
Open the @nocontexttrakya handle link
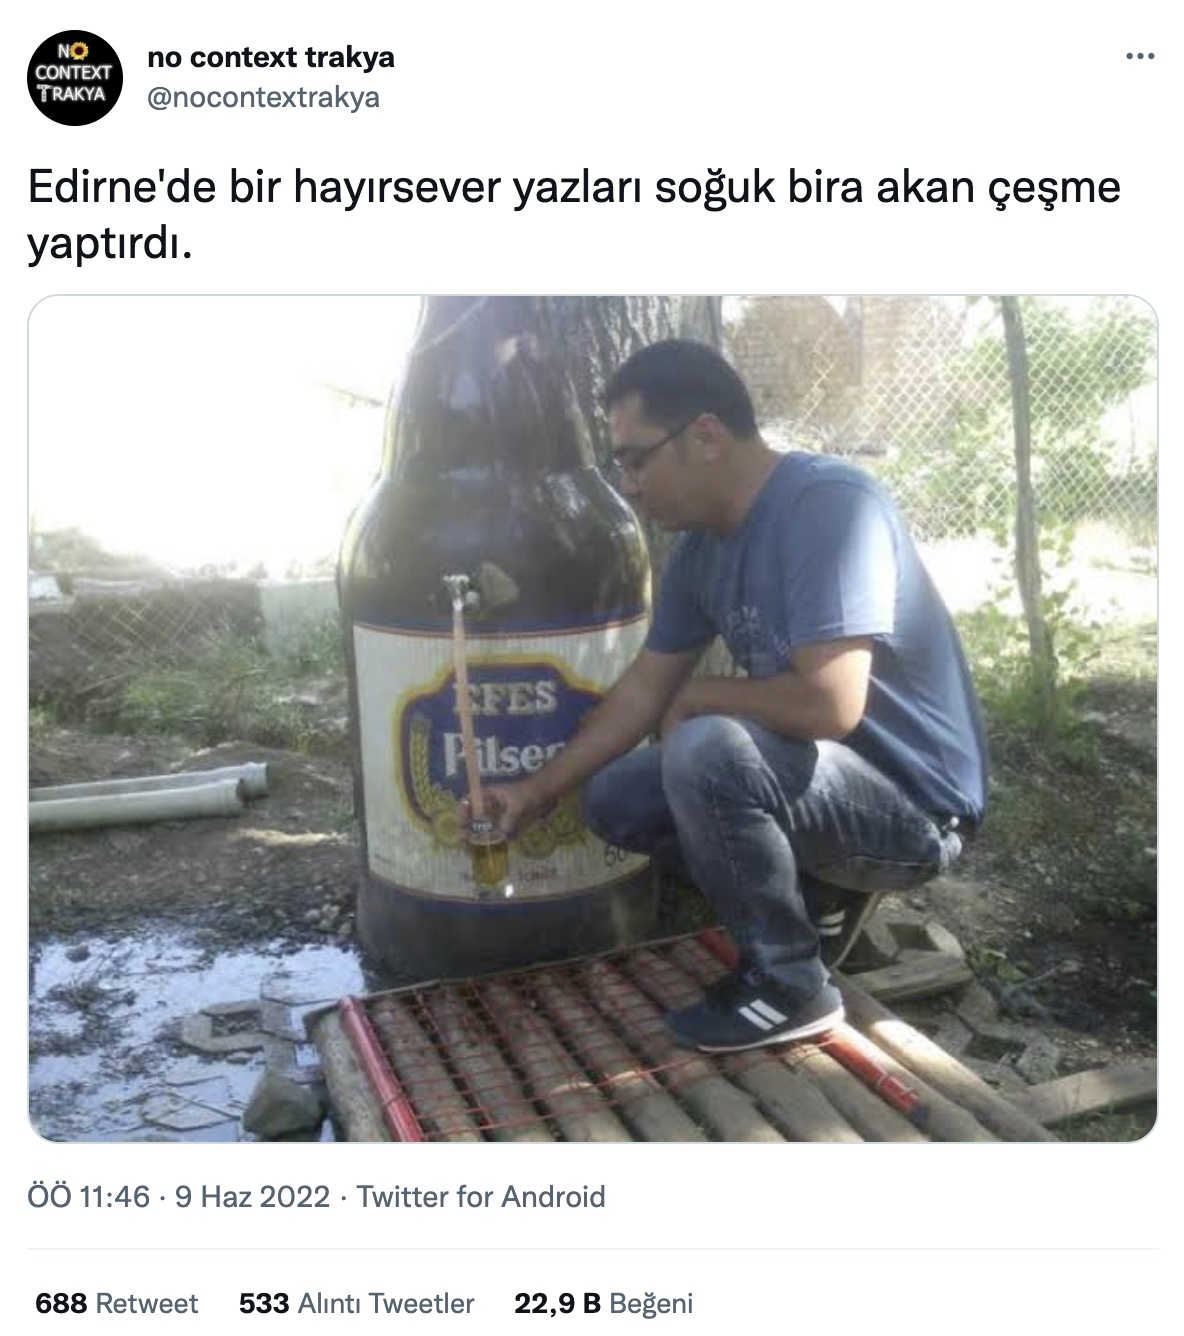[264, 97]
